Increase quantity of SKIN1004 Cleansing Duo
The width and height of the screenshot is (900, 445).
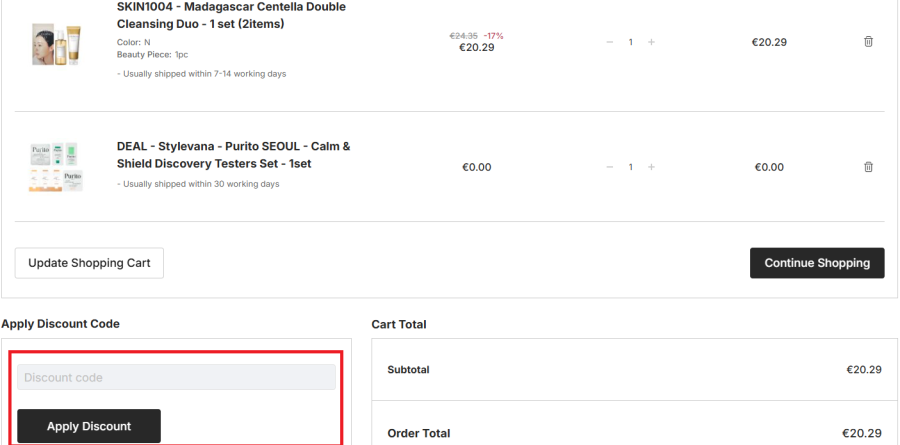point(651,42)
